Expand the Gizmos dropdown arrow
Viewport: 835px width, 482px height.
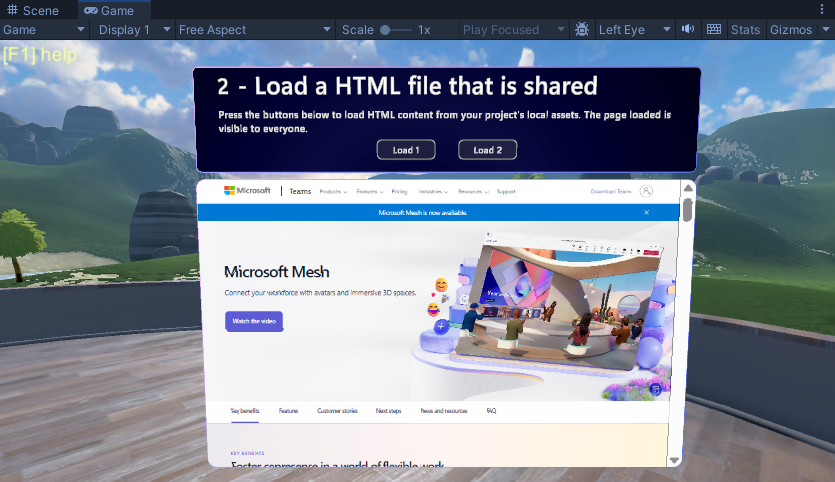pos(826,30)
